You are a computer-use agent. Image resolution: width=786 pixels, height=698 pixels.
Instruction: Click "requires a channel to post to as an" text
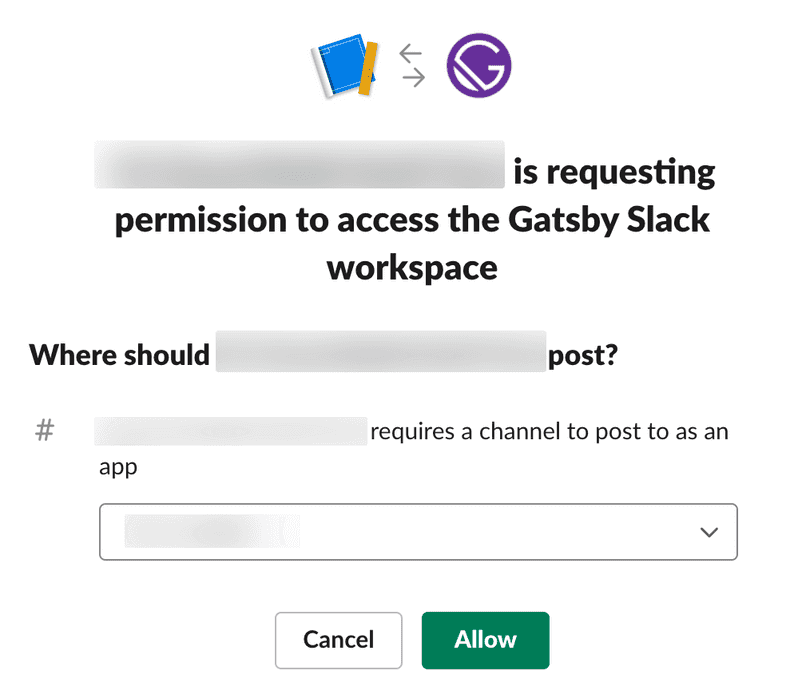pos(549,432)
